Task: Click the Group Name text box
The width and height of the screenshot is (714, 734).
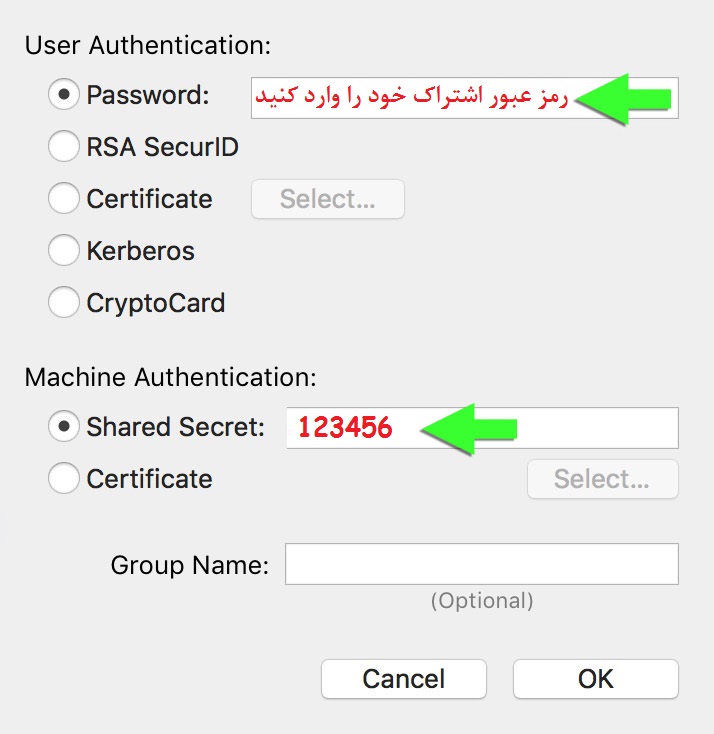Action: pyautogui.click(x=481, y=564)
